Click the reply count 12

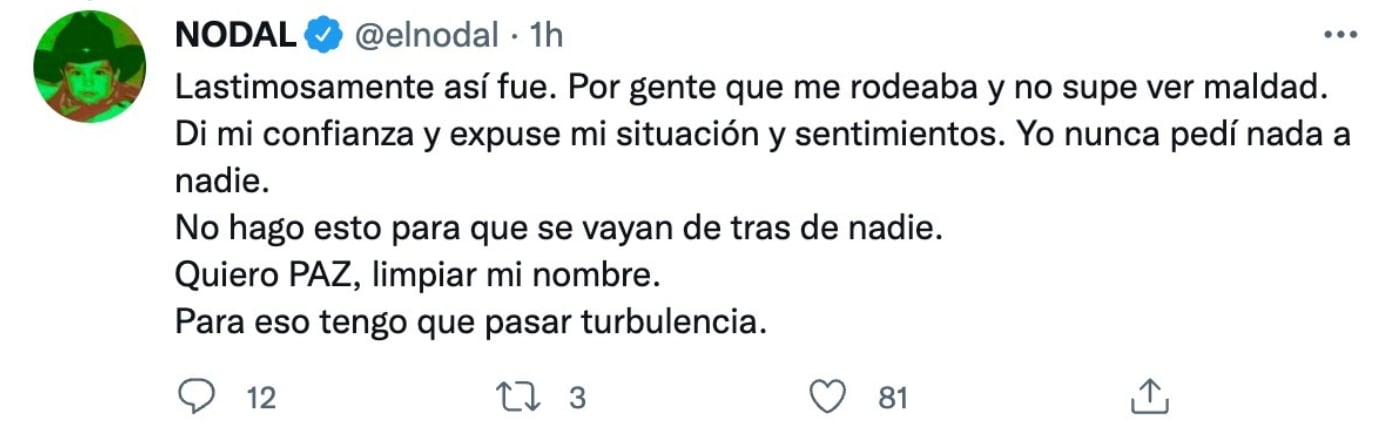pos(260,398)
